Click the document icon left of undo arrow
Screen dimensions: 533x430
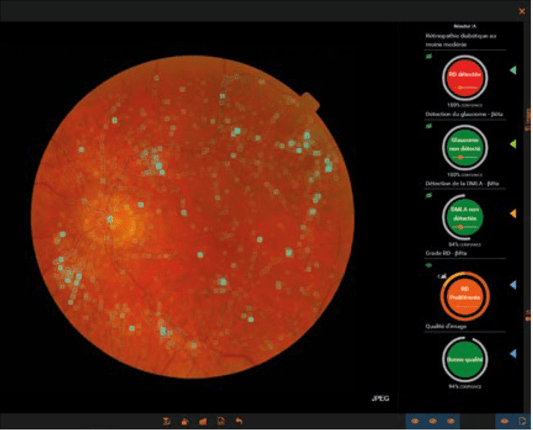tap(221, 422)
